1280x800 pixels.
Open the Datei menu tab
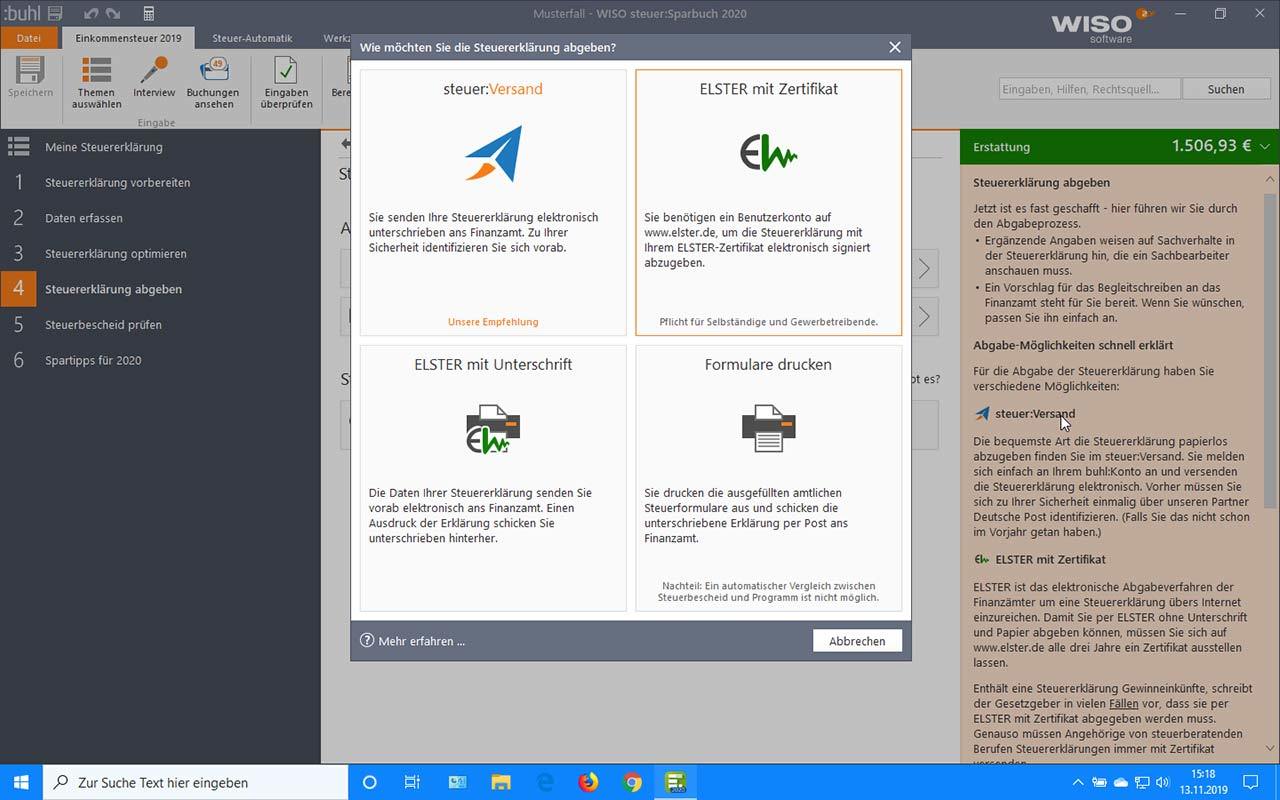[29, 38]
